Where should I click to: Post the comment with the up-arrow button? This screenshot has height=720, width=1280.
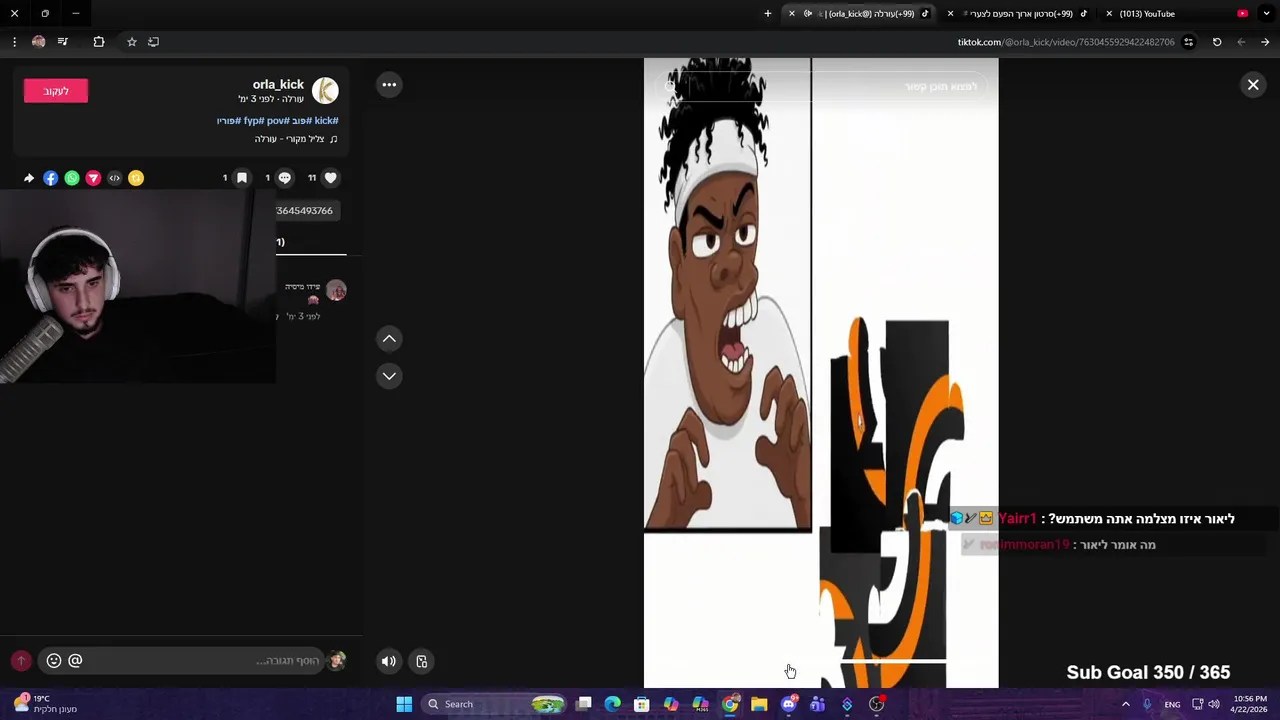21,661
